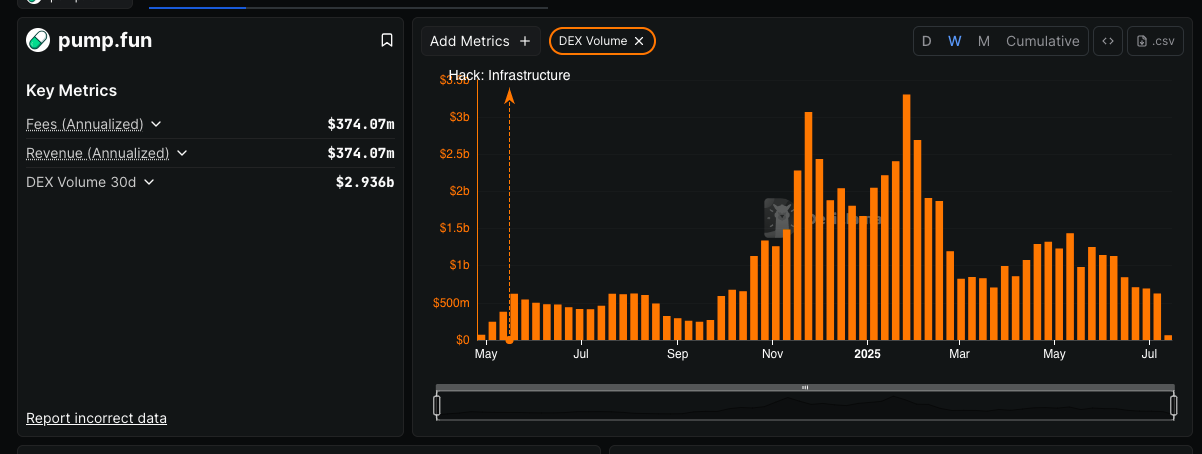Switch chart to Weekly (W) interval
Viewport: 1202px width, 454px height.
(955, 41)
